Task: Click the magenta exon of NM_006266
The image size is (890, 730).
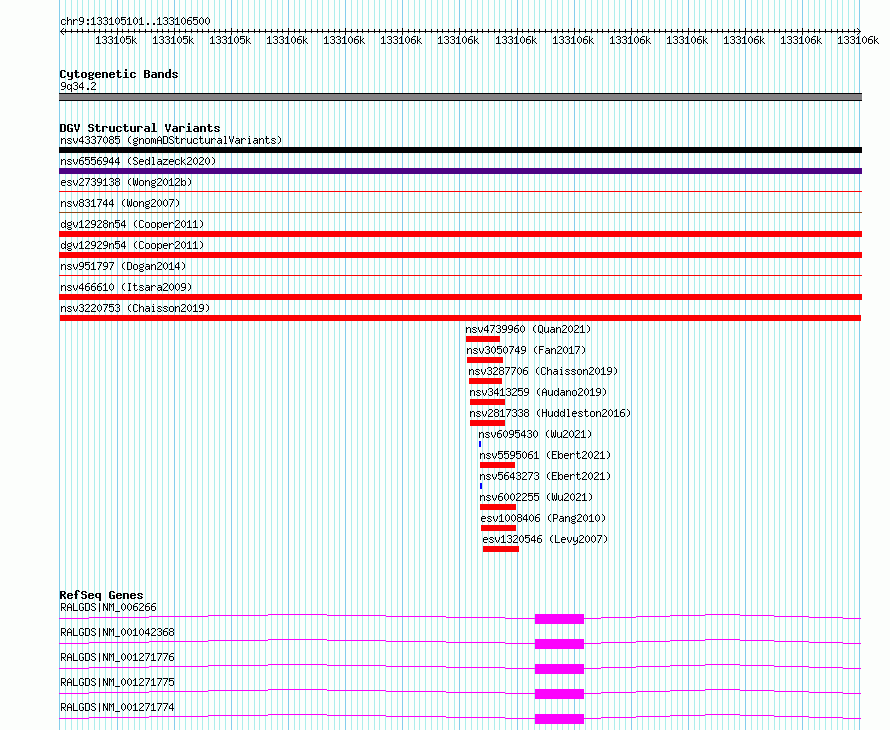Action: point(559,619)
